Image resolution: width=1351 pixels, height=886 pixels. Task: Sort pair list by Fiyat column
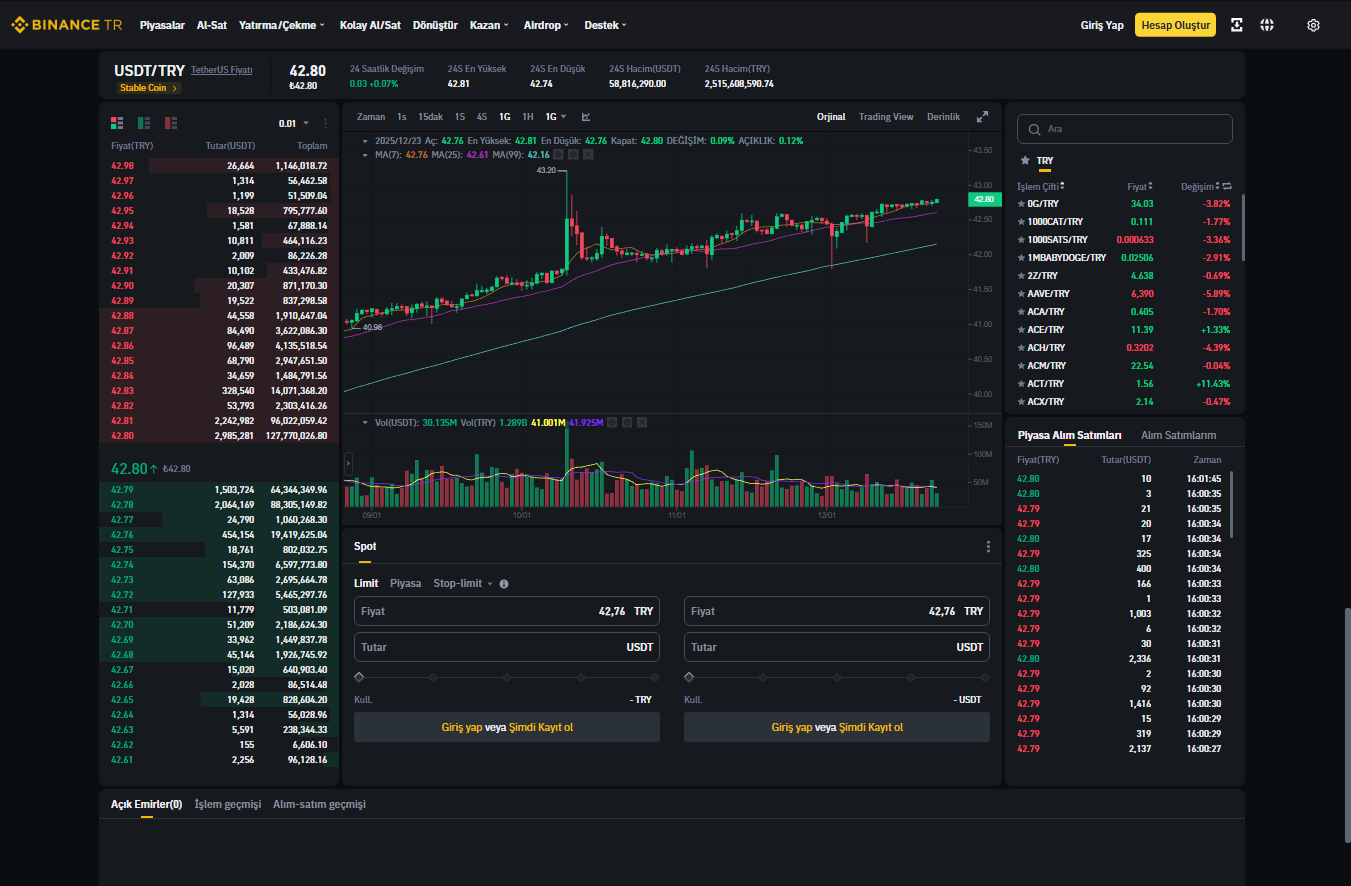1141,187
